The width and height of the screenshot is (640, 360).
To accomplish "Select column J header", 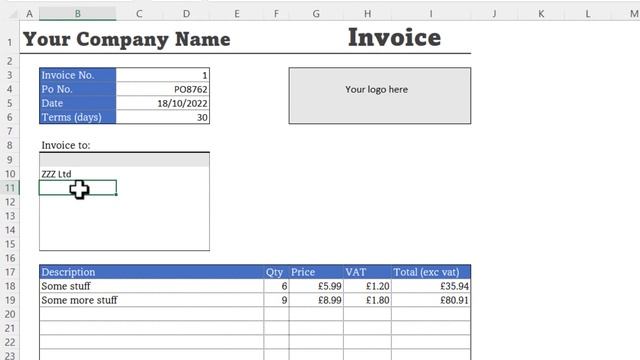I will (x=494, y=14).
